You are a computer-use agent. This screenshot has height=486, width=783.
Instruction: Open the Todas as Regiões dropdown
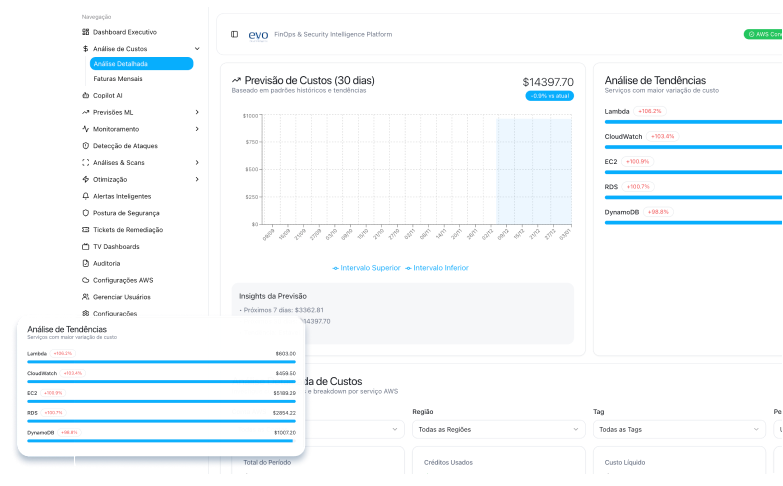tap(498, 429)
